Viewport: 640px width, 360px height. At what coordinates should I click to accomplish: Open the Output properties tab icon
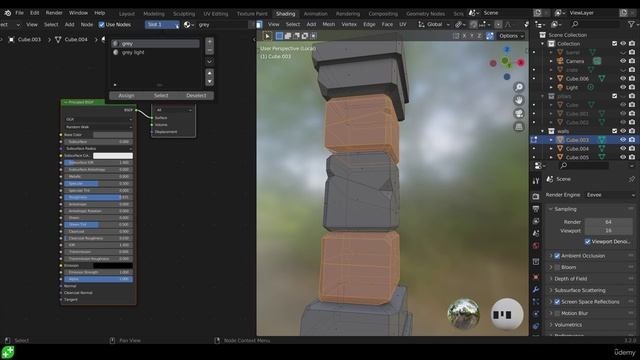[536, 209]
